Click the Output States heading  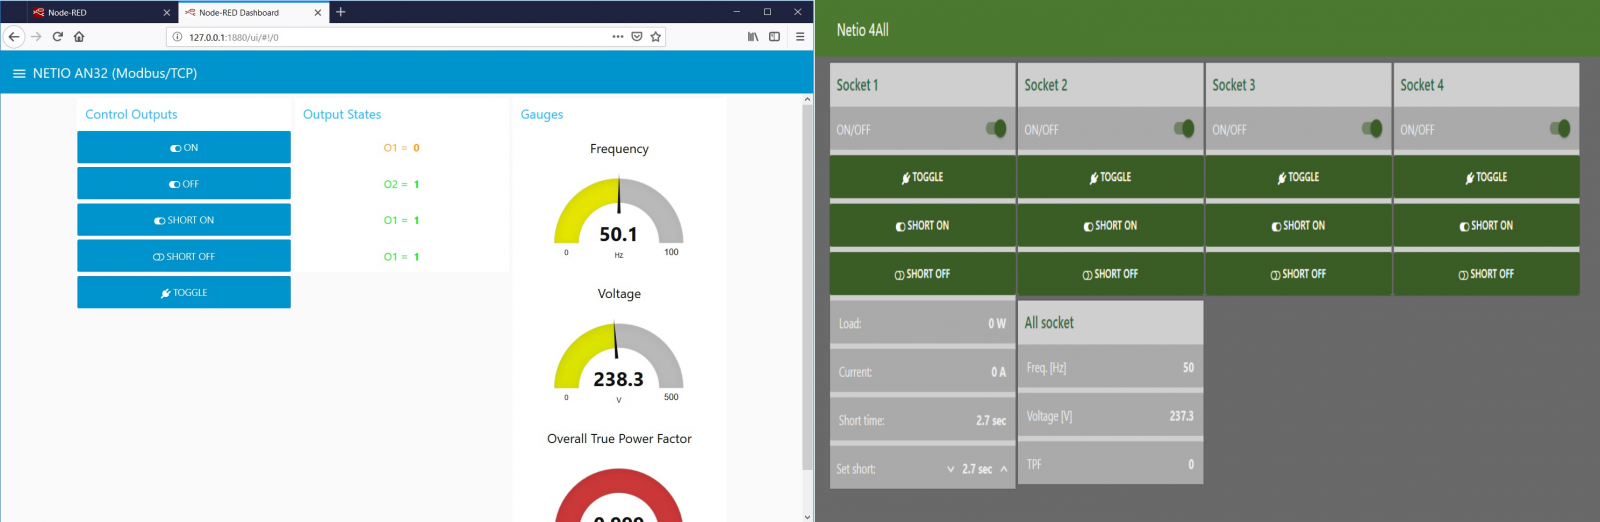[x=342, y=114]
